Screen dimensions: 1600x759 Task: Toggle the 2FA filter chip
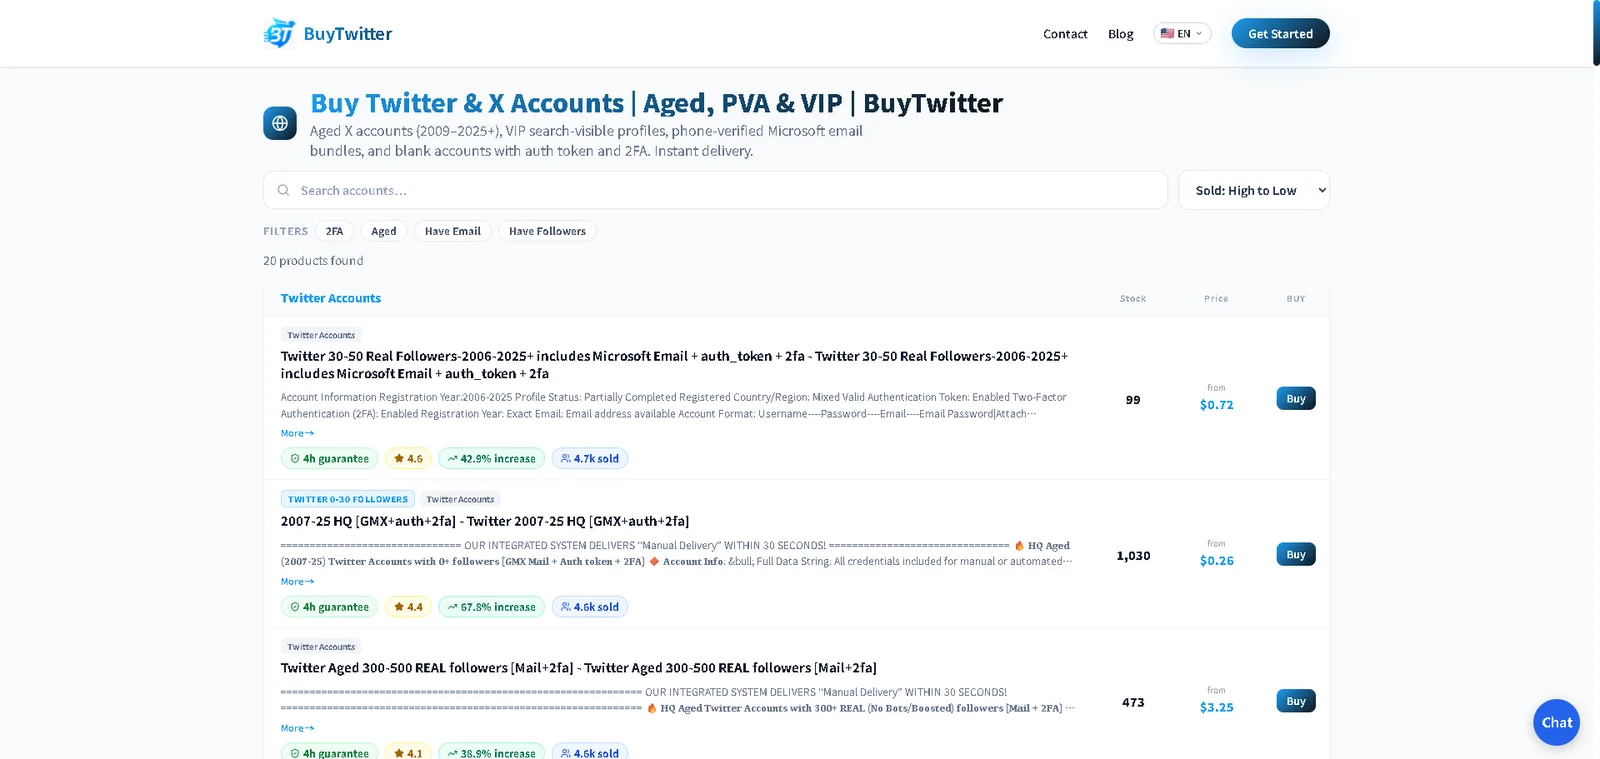(334, 231)
